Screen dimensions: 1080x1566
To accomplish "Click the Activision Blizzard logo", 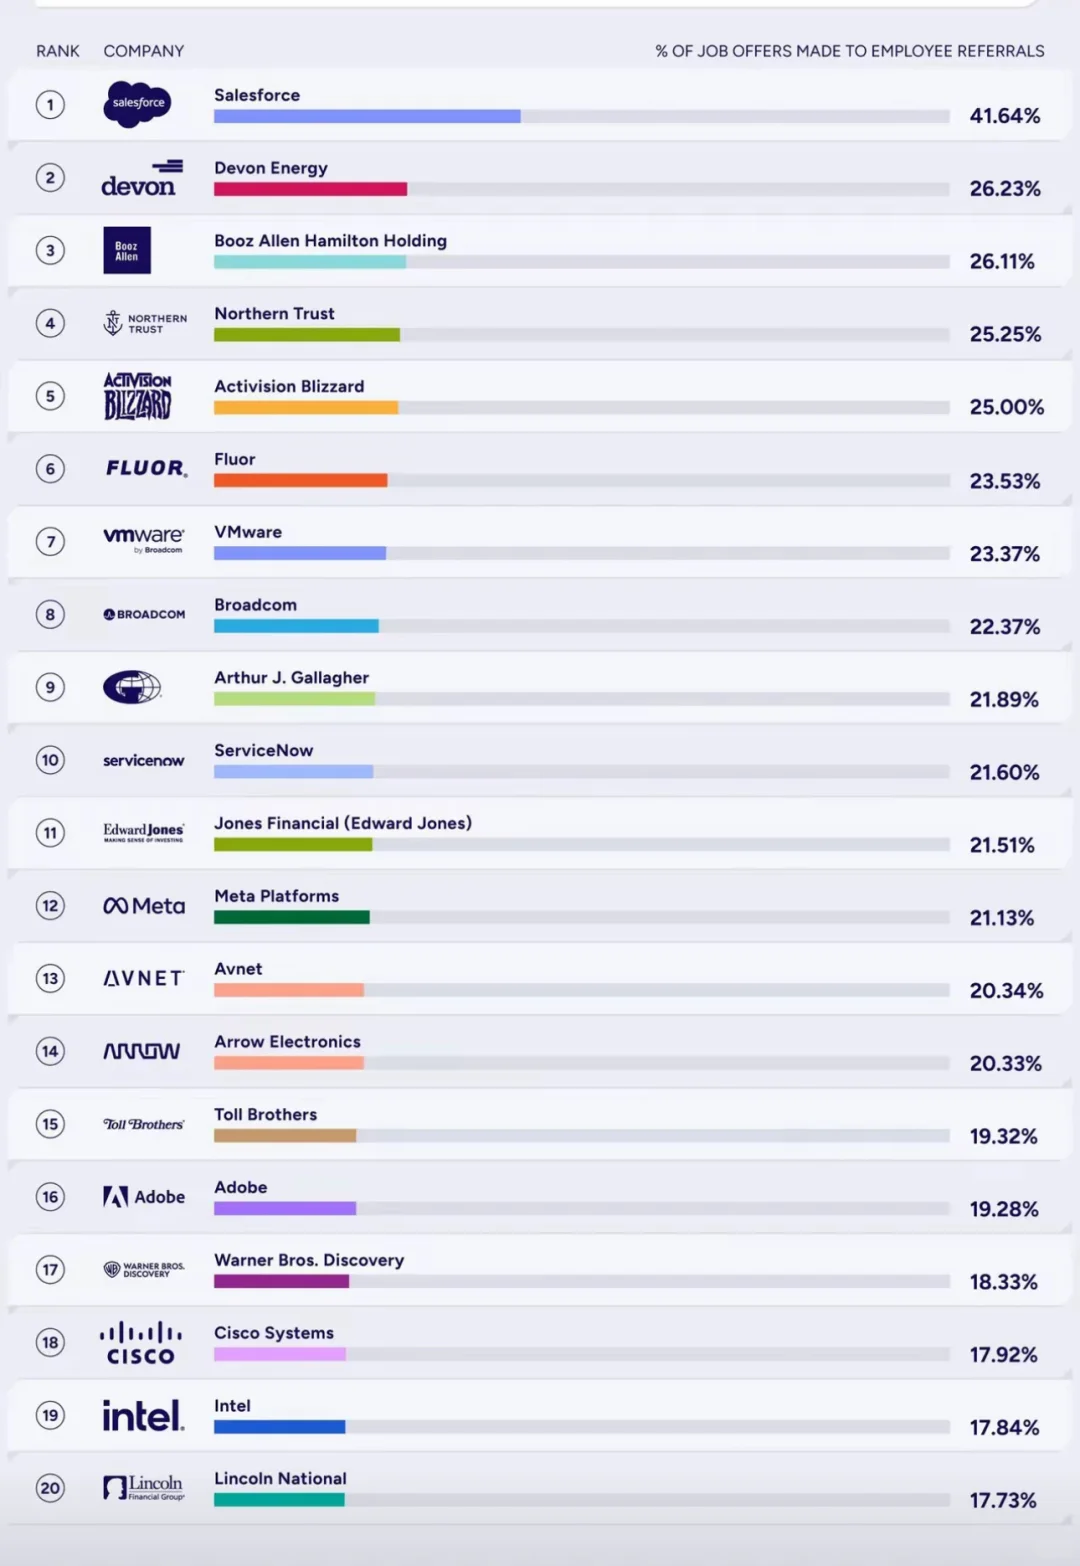I will 138,396.
